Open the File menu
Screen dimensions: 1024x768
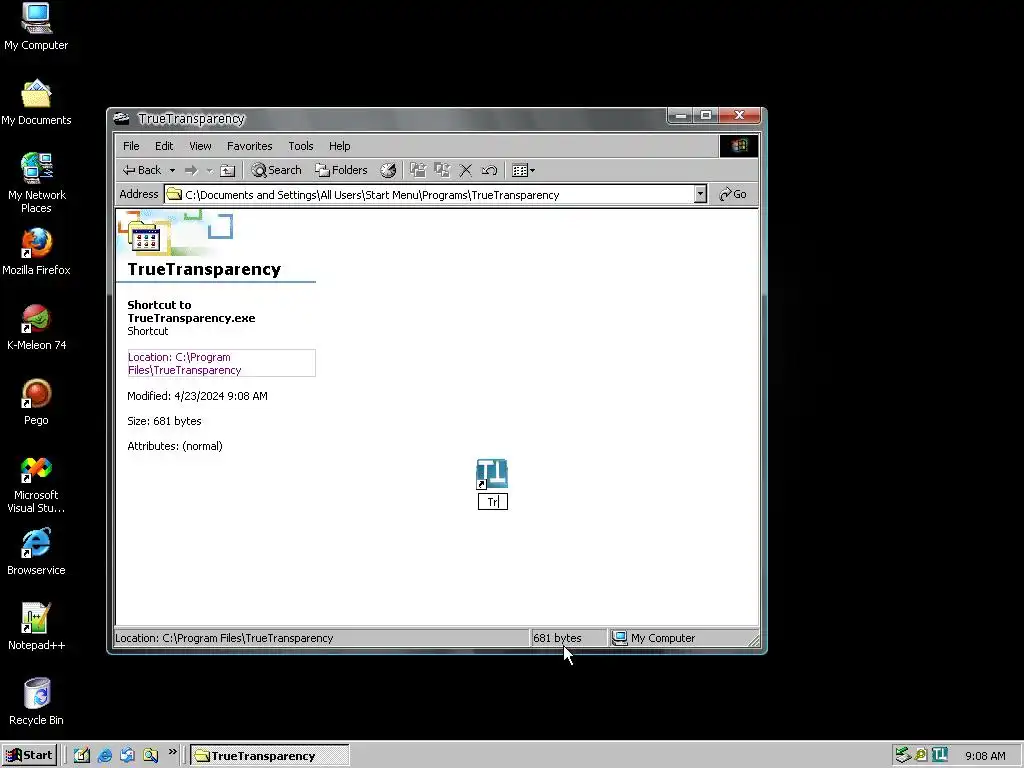point(131,146)
